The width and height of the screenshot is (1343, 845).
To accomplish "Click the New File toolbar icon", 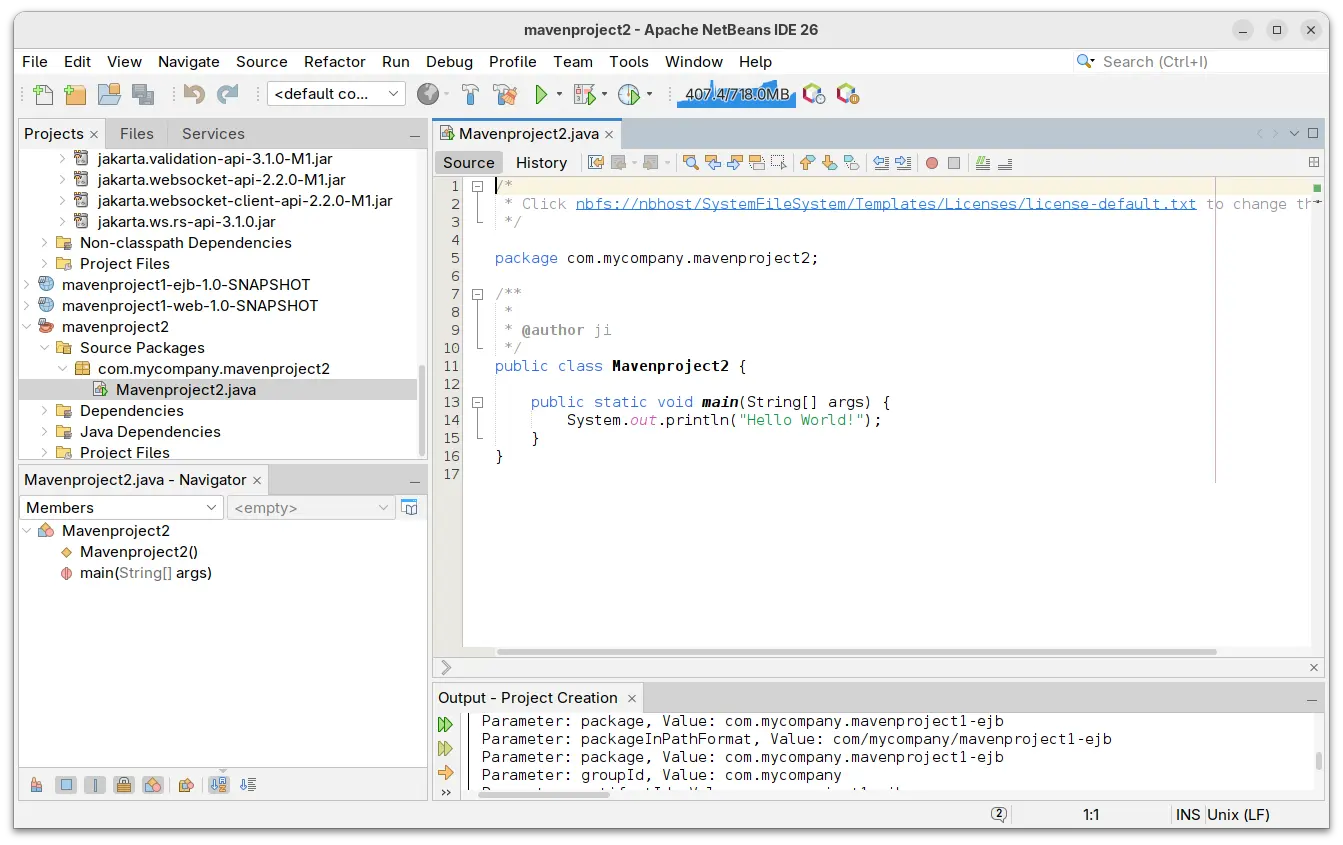I will (x=42, y=95).
